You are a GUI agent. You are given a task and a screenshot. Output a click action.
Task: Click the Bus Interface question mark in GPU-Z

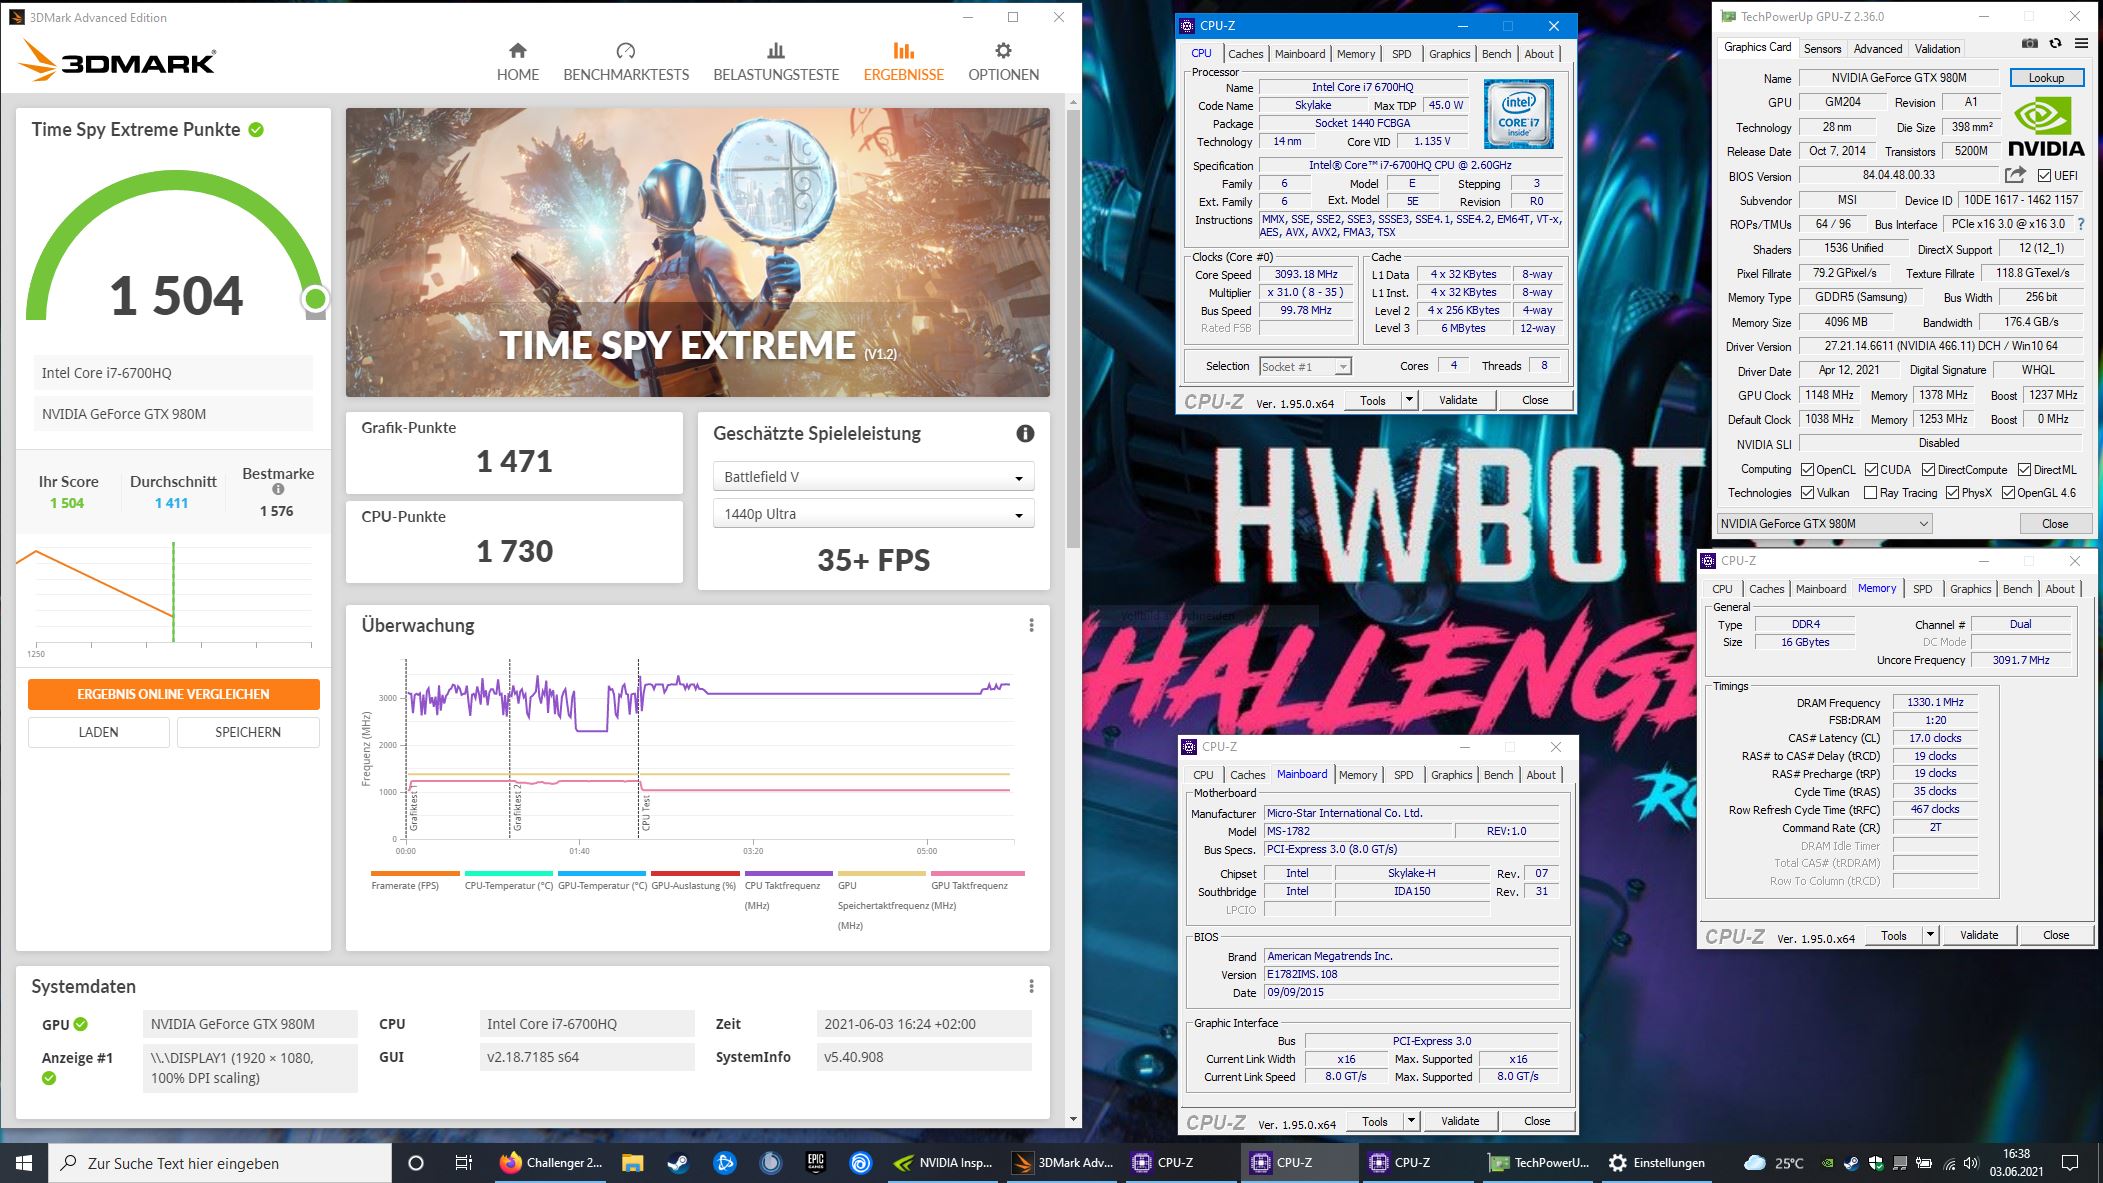pyautogui.click(x=2081, y=224)
